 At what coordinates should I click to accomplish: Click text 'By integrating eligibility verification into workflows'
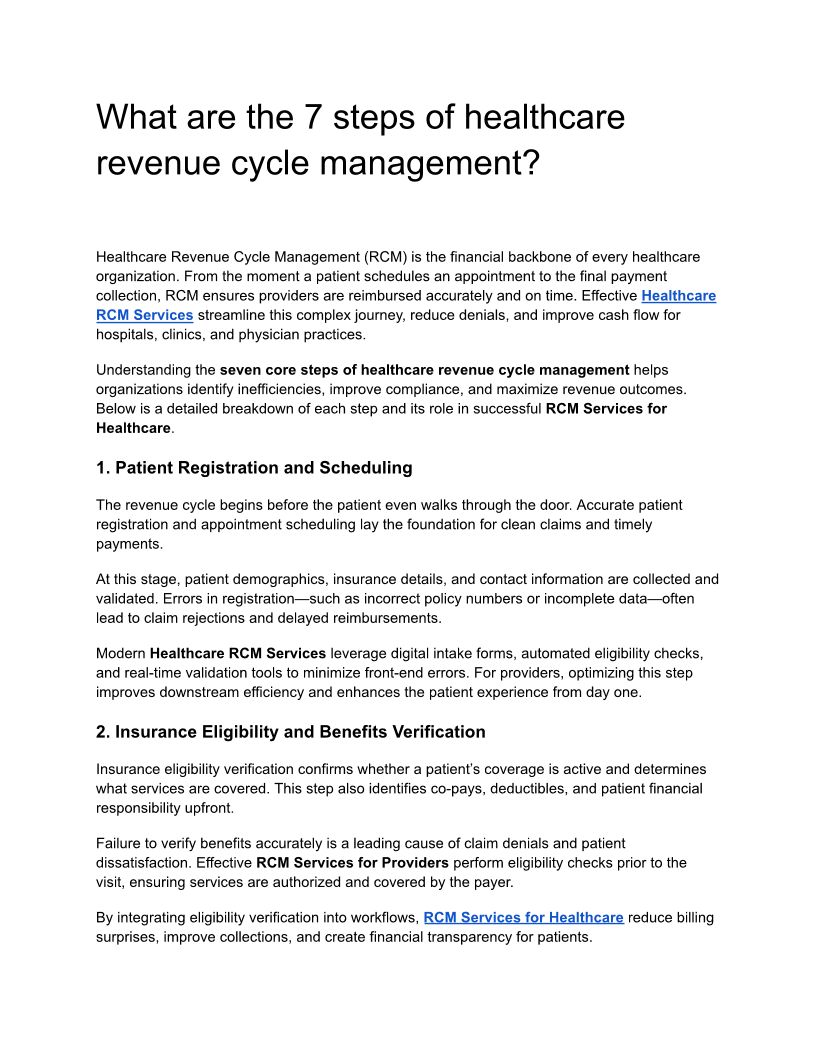coord(258,917)
